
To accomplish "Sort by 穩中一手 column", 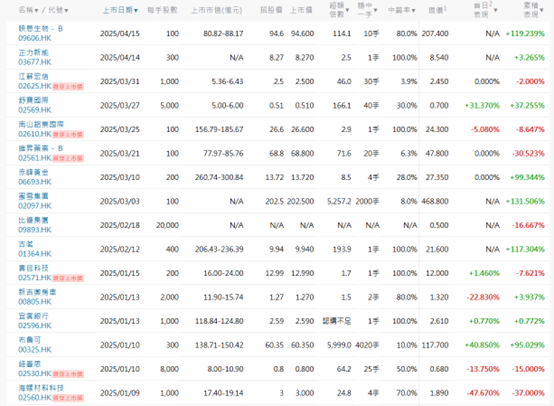I will coord(367,10).
